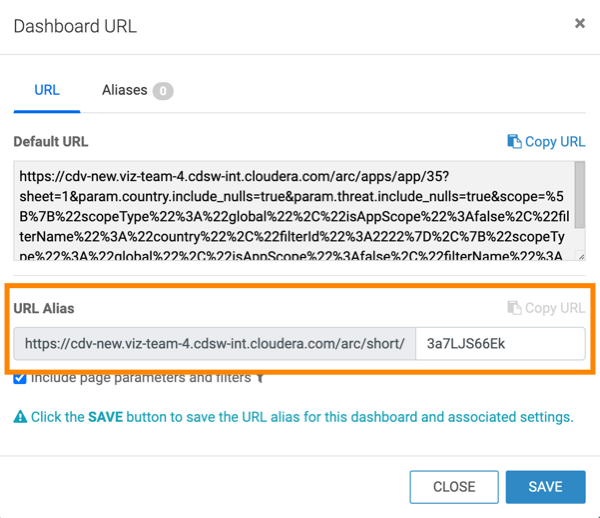The width and height of the screenshot is (600, 518).
Task: Click the greyed copy icon in URL Alias
Action: tap(515, 308)
